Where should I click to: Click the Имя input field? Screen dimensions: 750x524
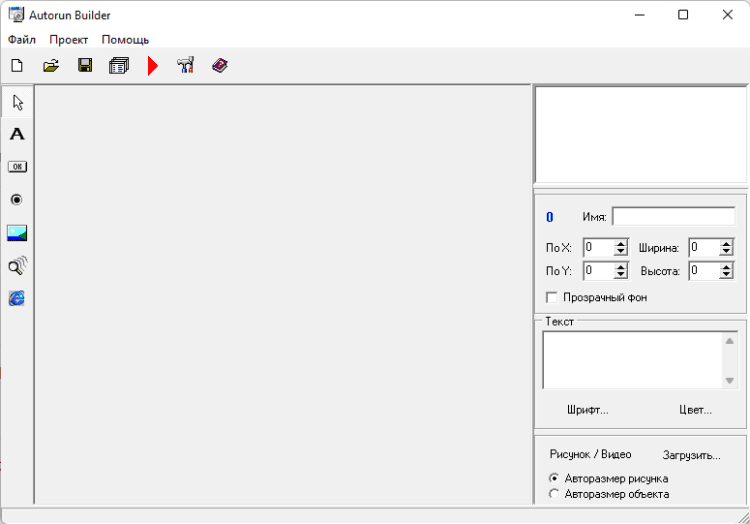coord(673,217)
